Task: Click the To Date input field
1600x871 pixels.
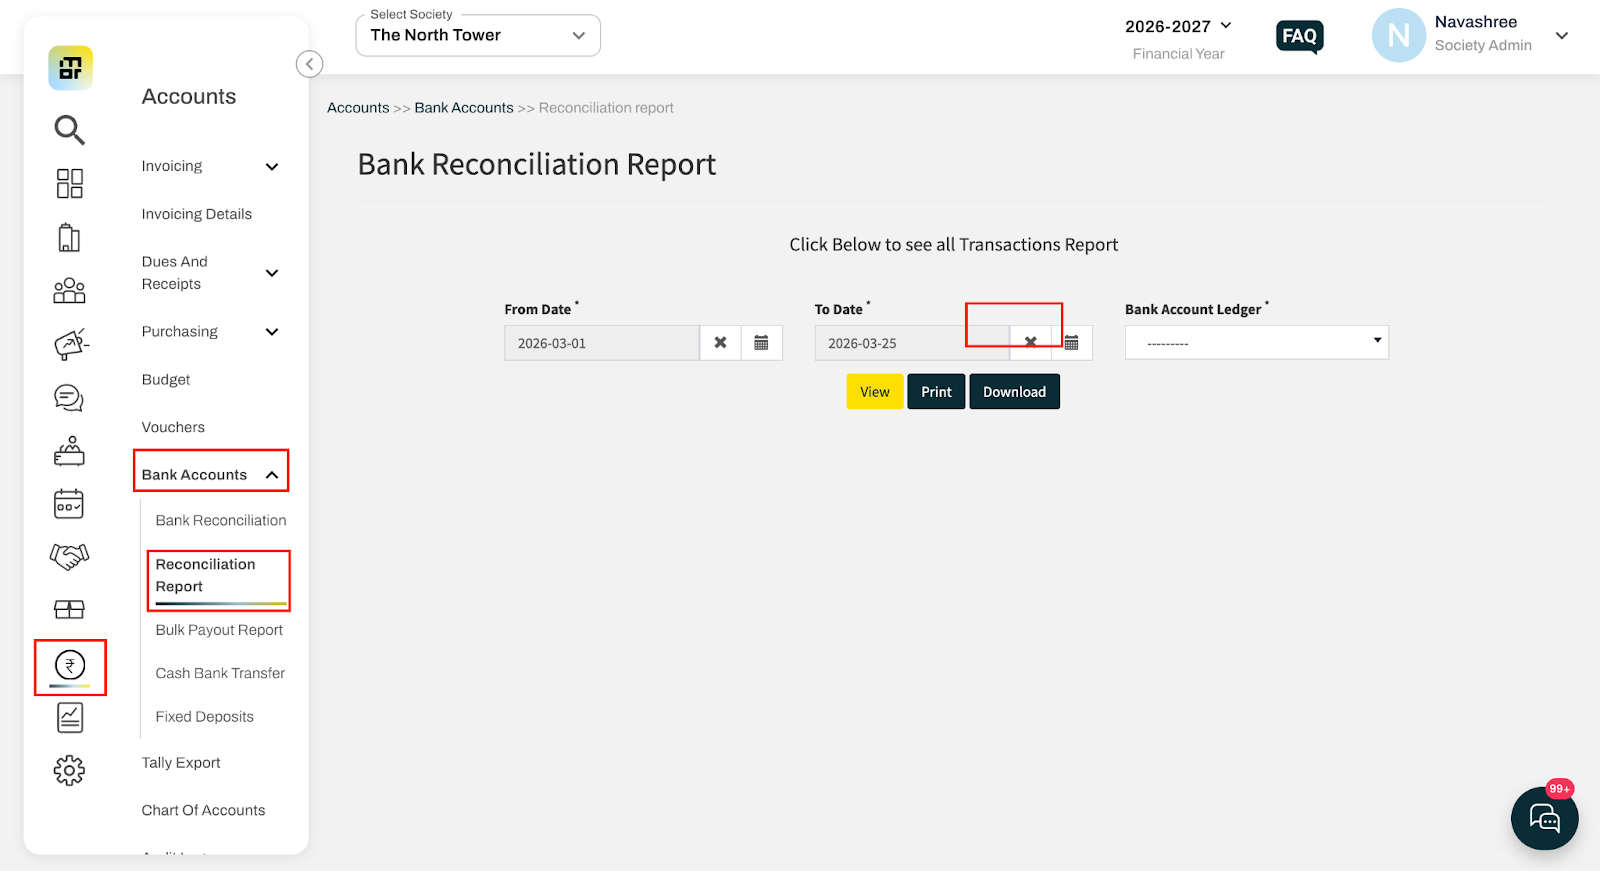Action: (x=912, y=343)
